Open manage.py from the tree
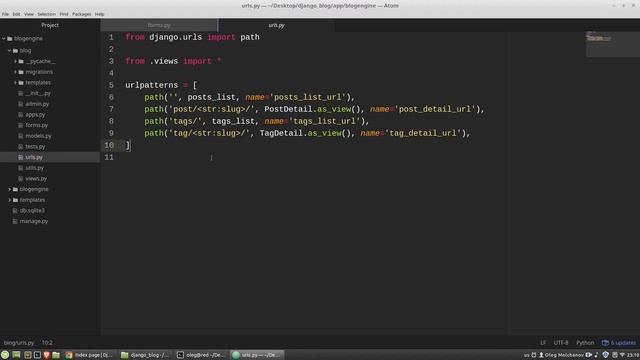 [34, 221]
